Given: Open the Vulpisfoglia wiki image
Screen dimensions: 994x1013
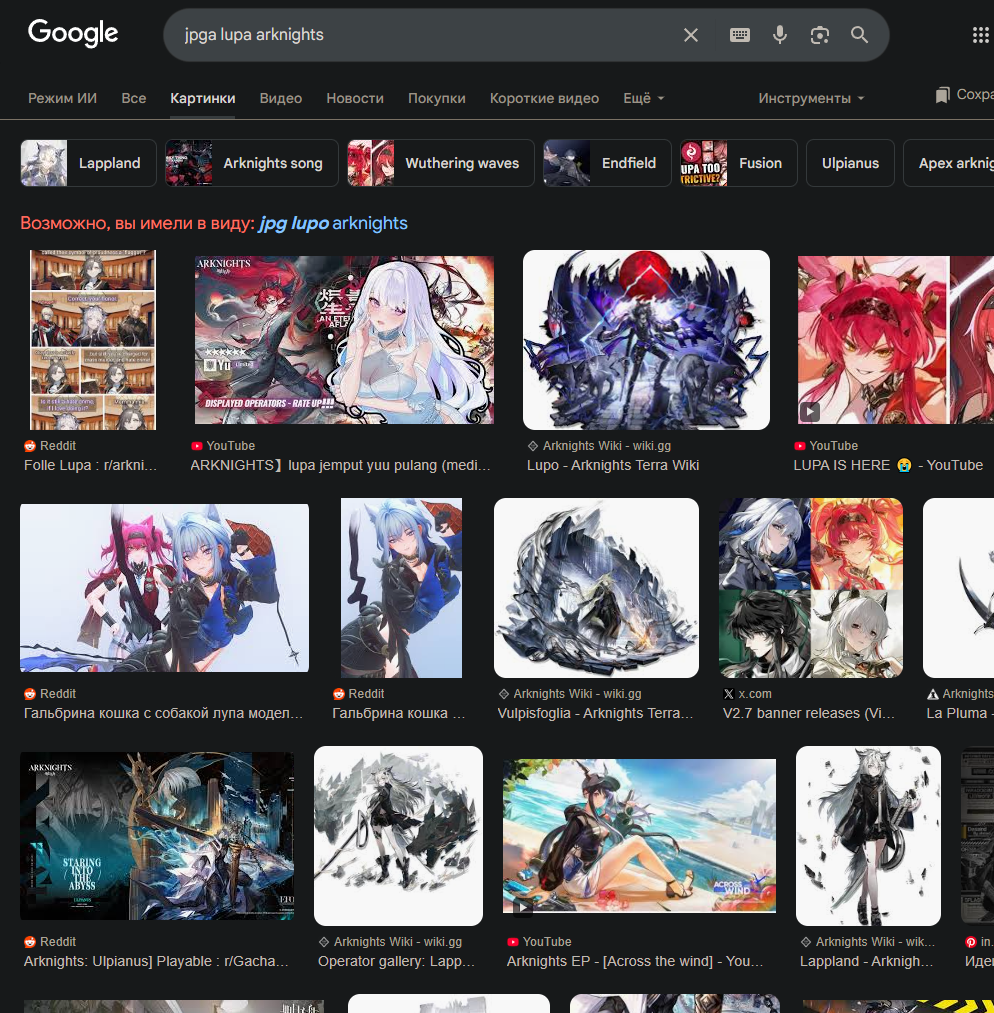Looking at the screenshot, I should coord(596,588).
